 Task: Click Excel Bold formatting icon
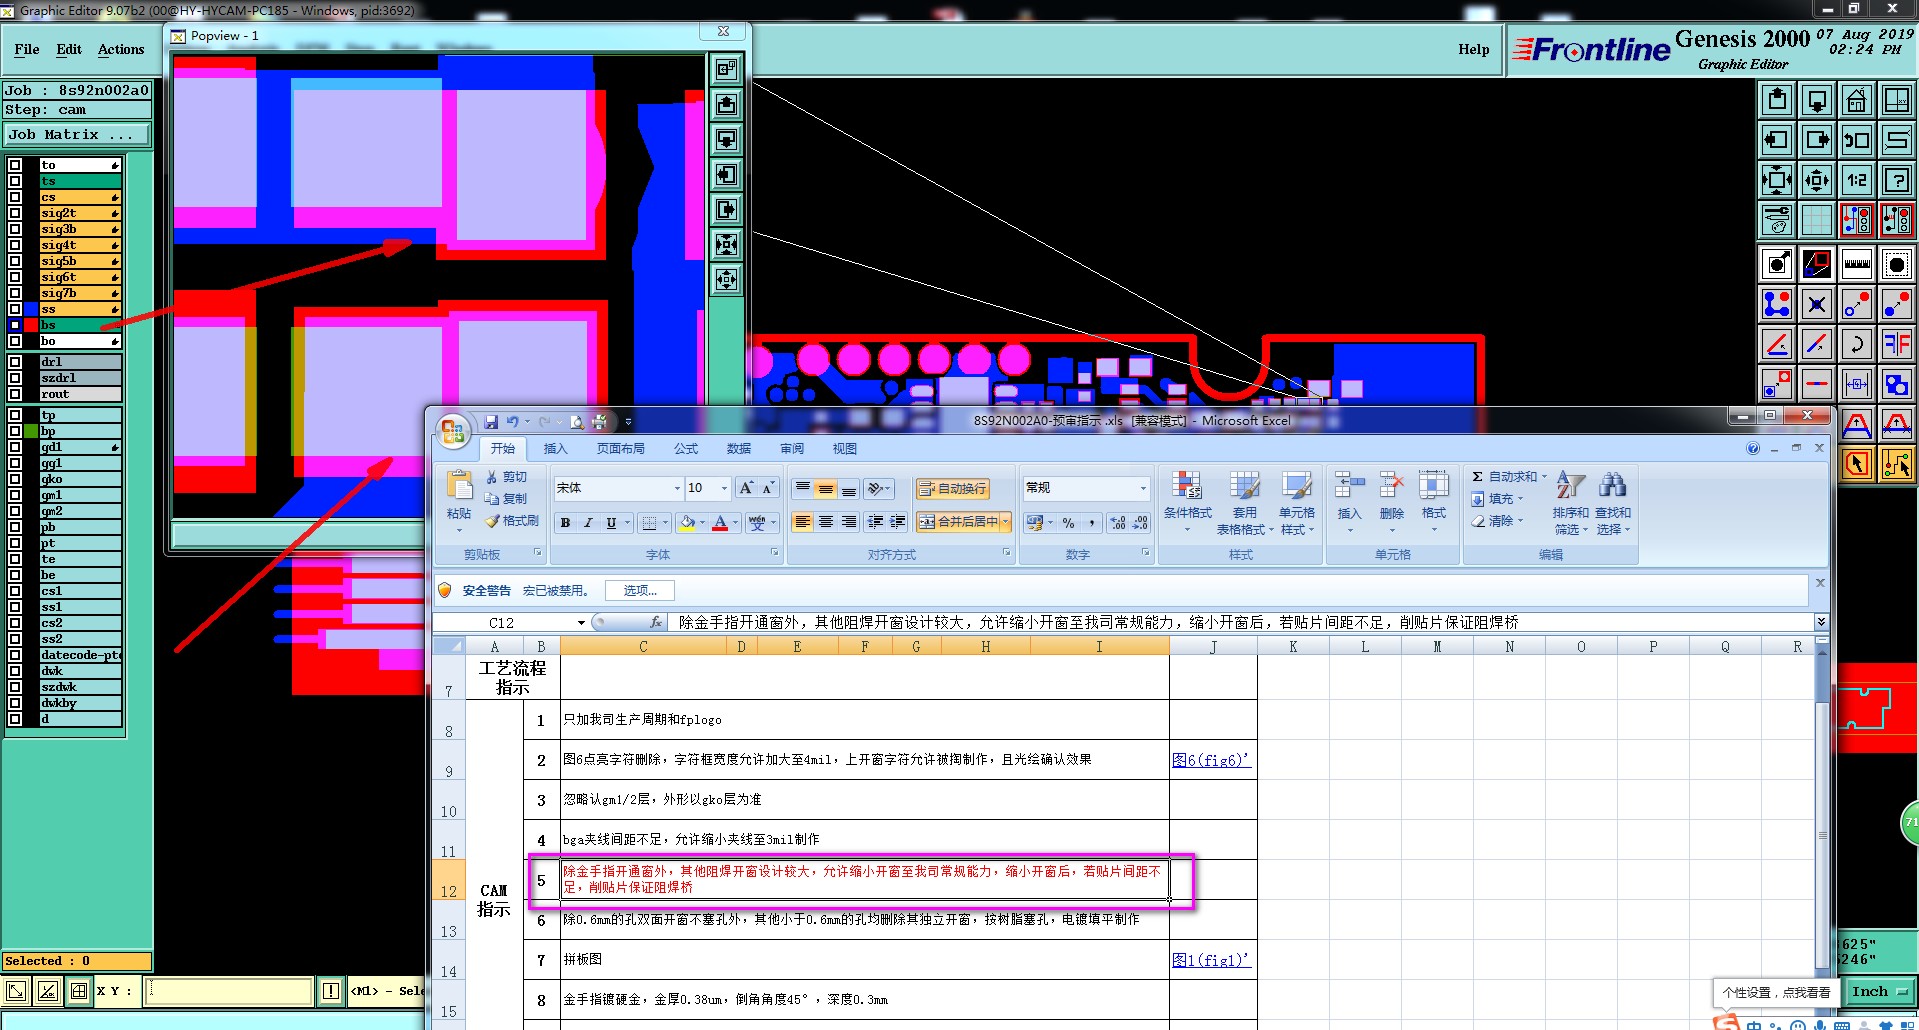click(565, 523)
